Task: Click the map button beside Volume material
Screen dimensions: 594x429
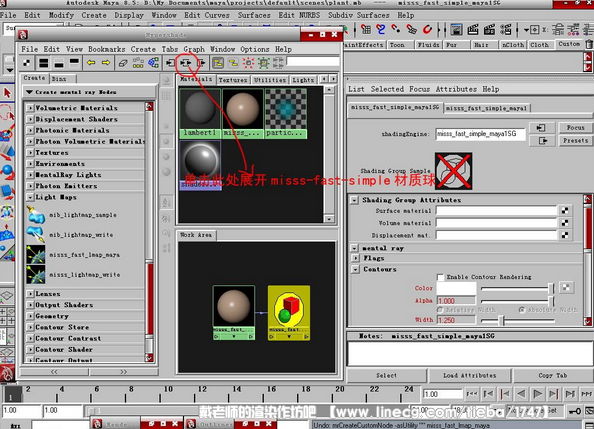Action: pos(565,223)
